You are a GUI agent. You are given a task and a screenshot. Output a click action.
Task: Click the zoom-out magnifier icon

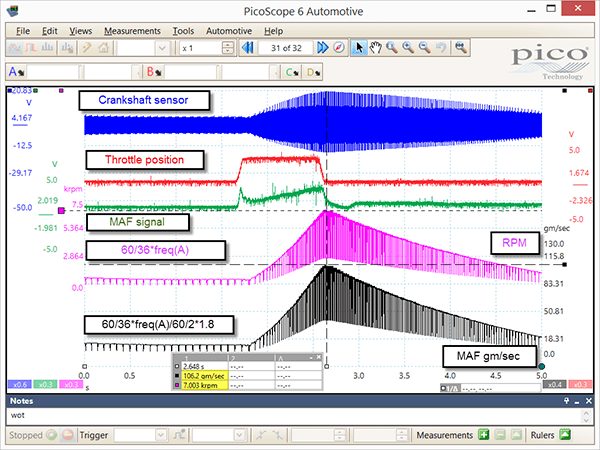pyautogui.click(x=424, y=48)
